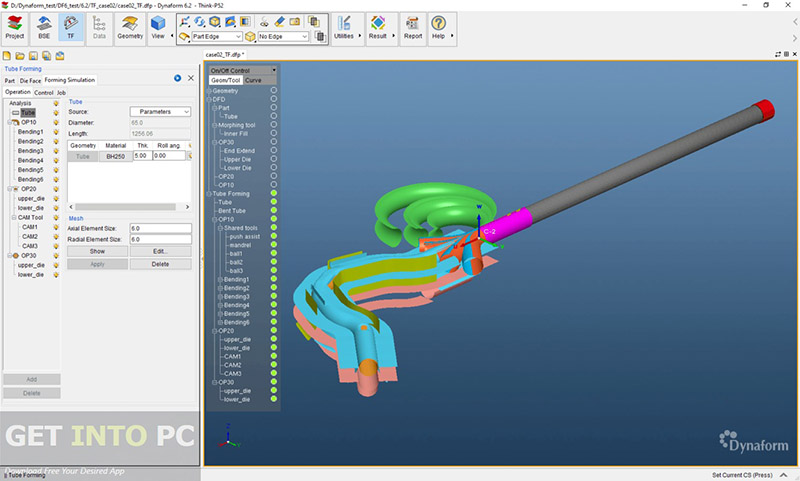The image size is (800, 481).
Task: Select the TF tube forming icon
Action: (x=72, y=25)
